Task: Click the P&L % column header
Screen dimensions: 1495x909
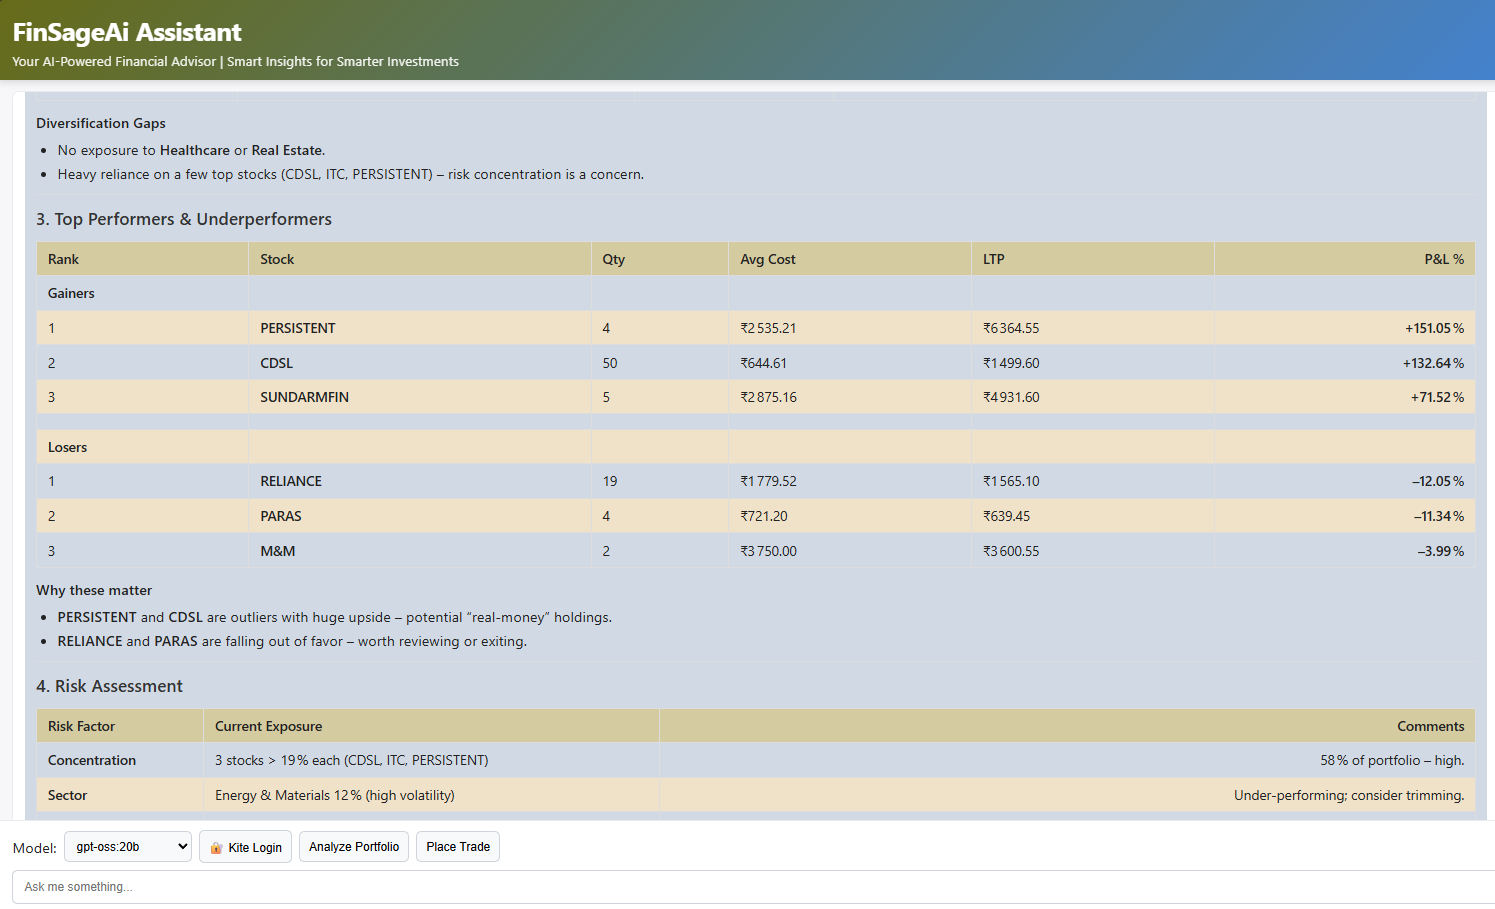Action: (x=1444, y=258)
